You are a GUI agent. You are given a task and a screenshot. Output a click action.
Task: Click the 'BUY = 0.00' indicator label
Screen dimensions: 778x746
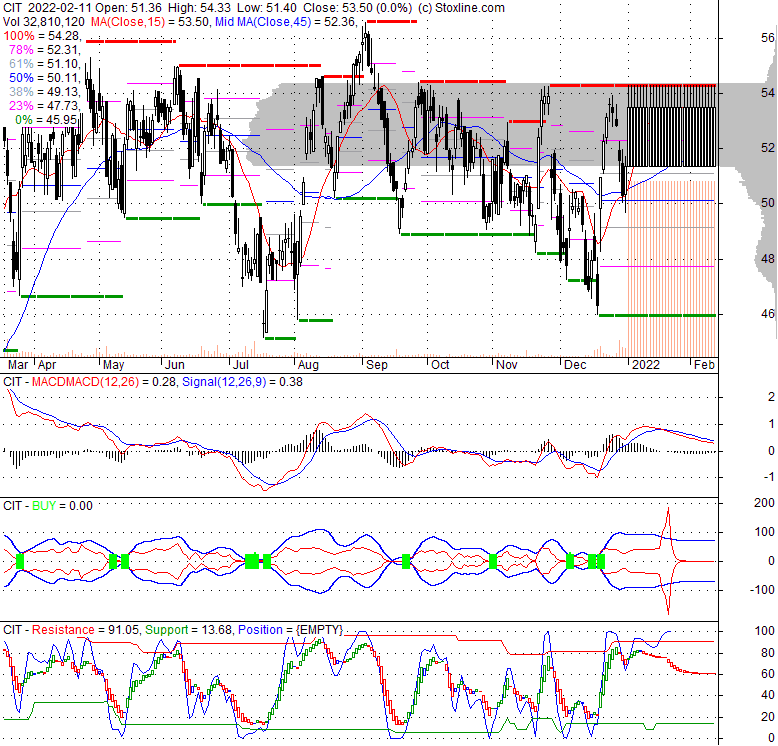tap(62, 506)
